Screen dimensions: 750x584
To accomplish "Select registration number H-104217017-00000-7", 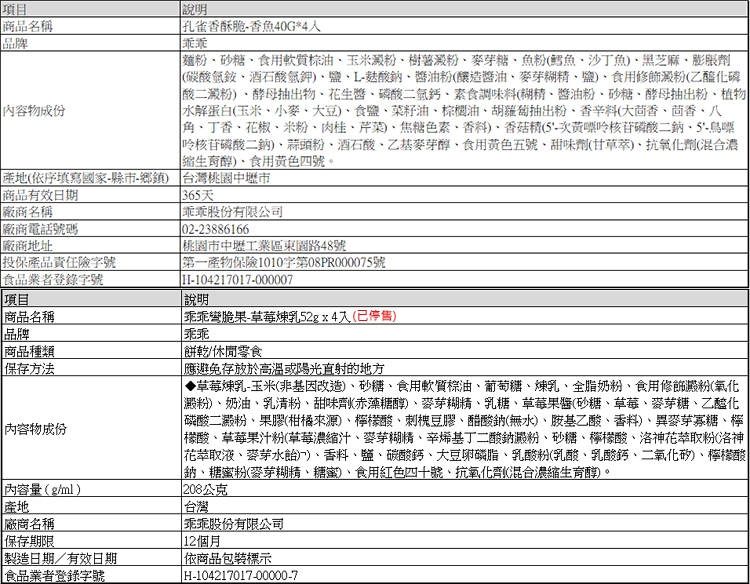I will click(241, 575).
